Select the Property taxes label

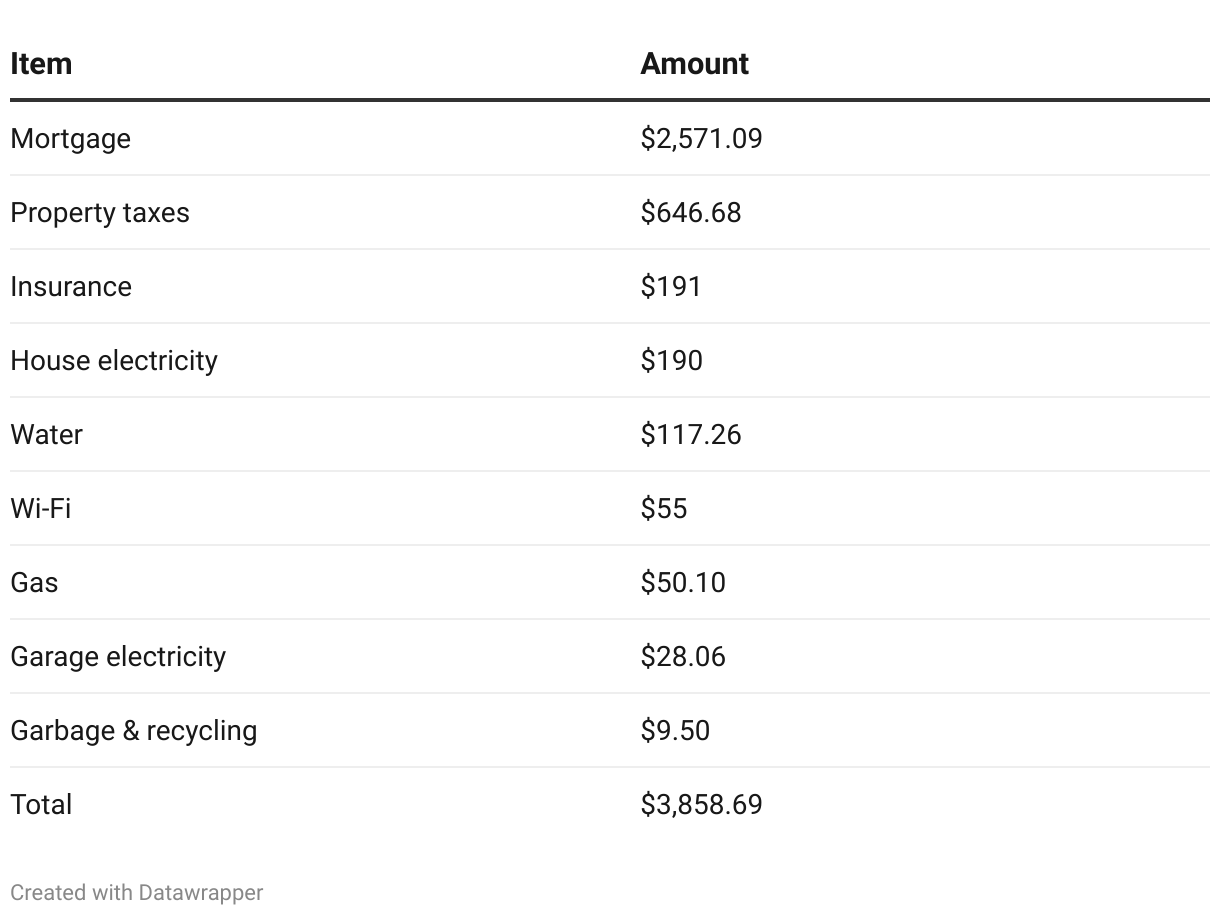[x=100, y=213]
